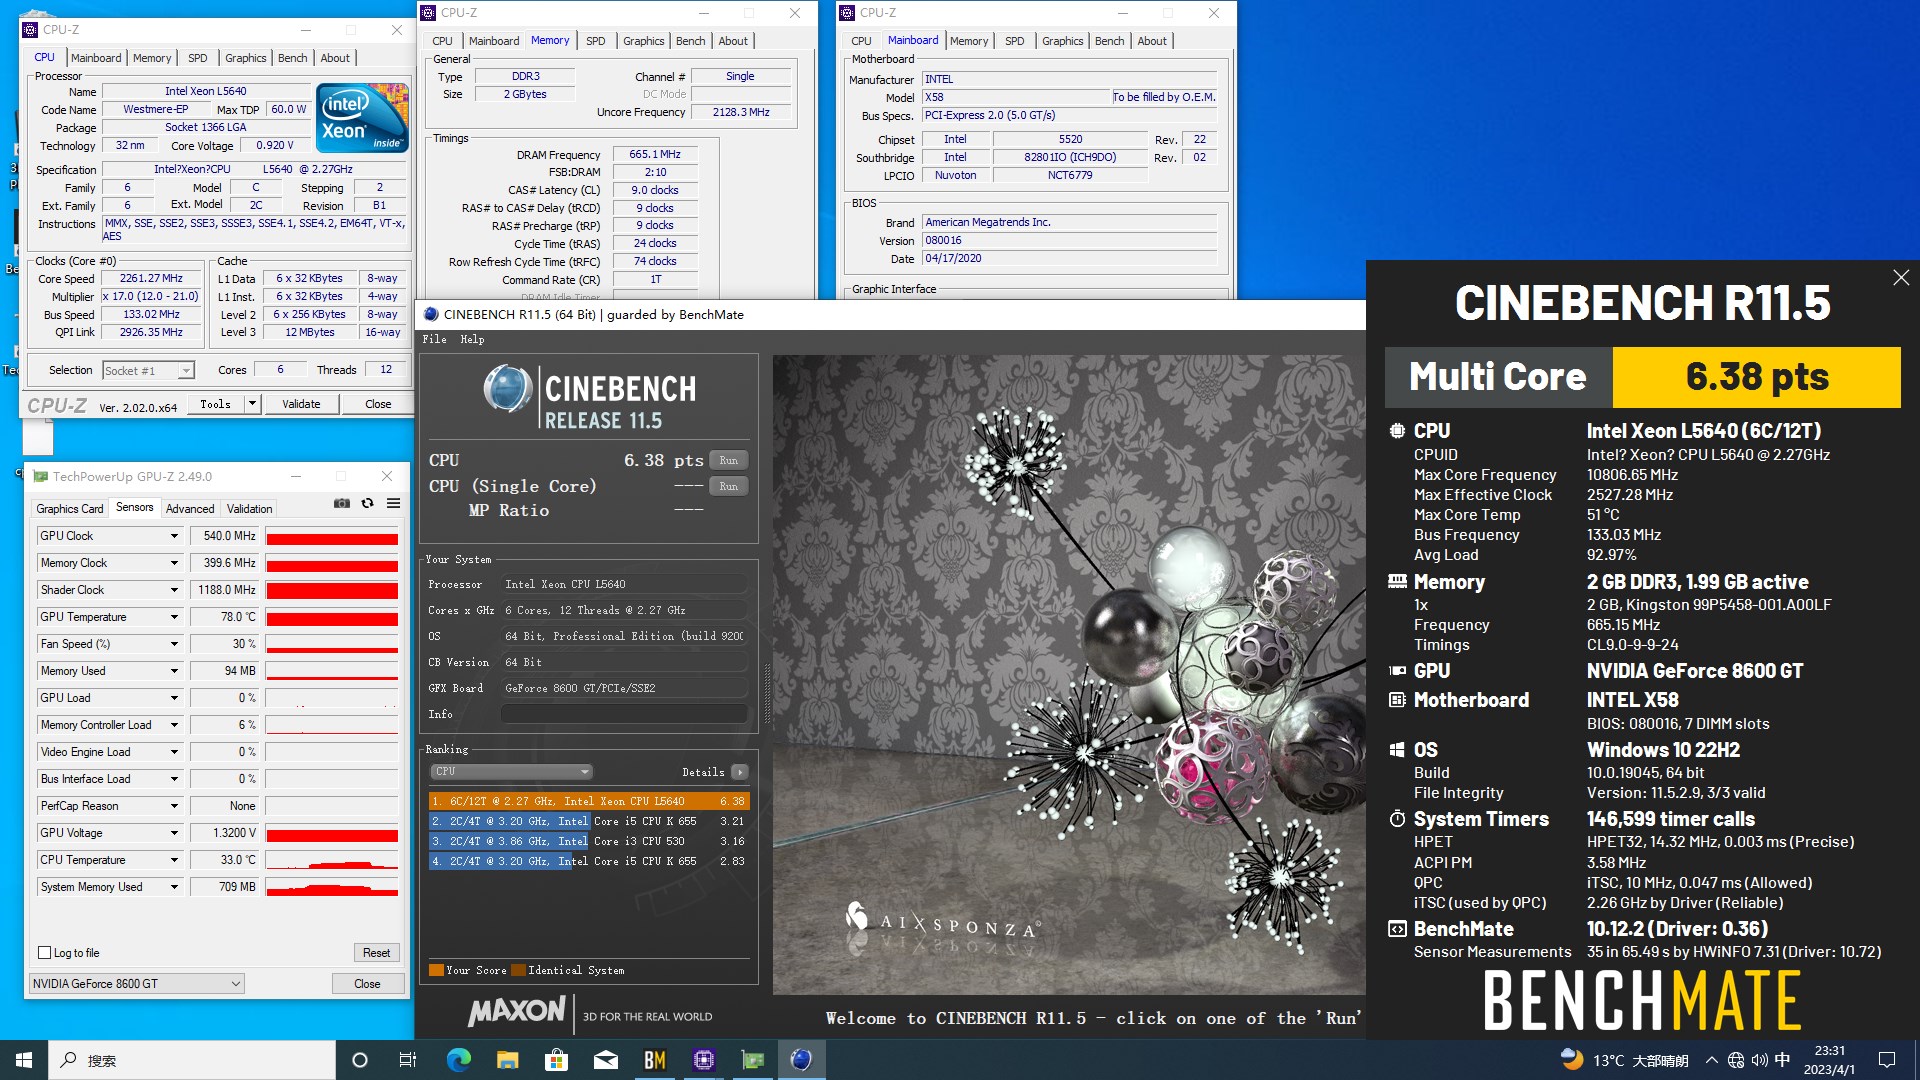Show hidden tray icons chevron

coord(1712,1060)
